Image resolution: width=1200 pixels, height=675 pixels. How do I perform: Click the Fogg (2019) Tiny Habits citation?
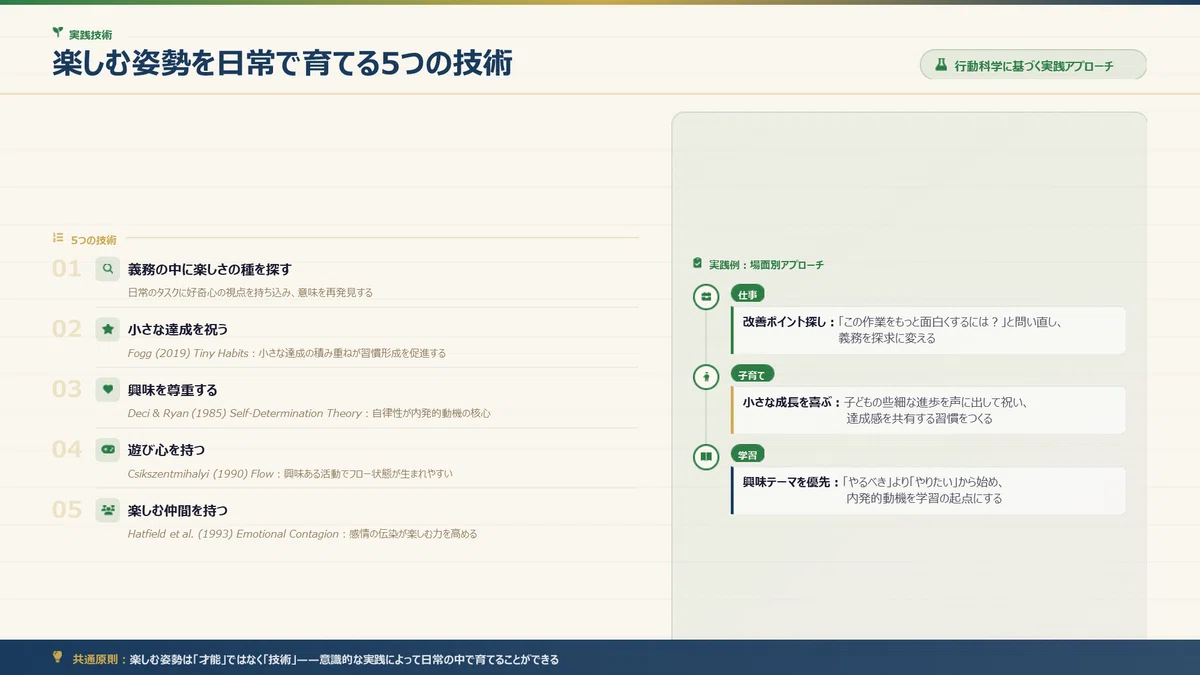(x=287, y=353)
